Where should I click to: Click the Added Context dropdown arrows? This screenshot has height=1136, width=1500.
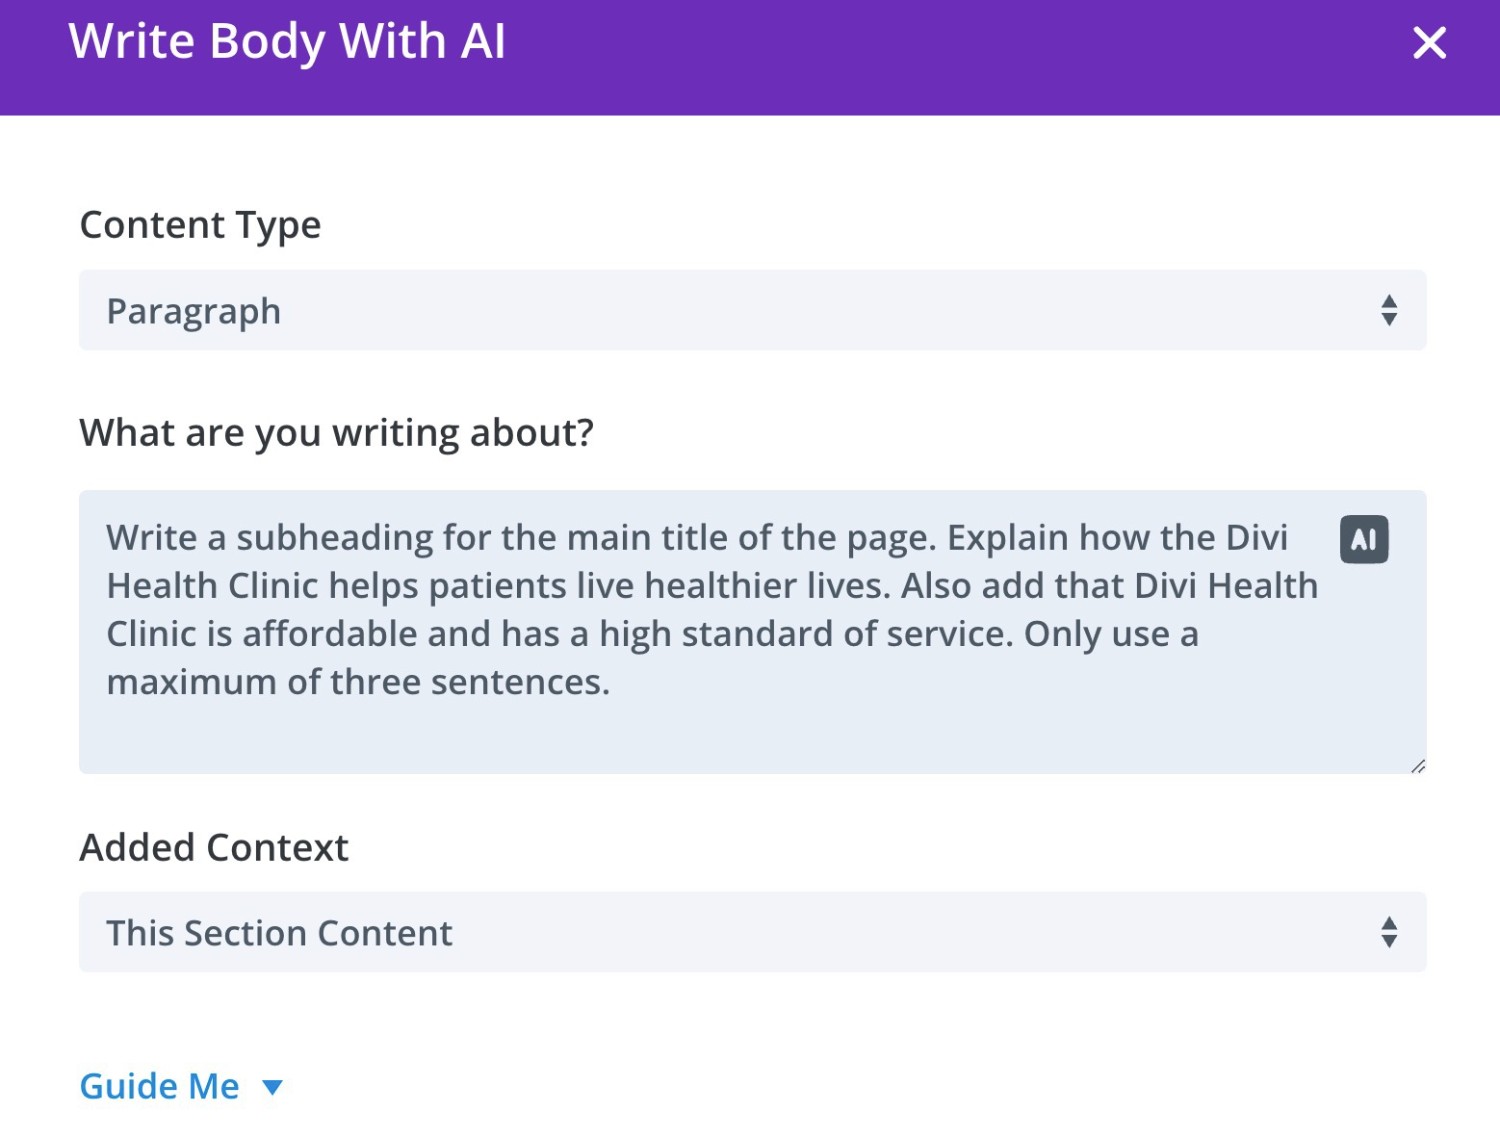[1389, 932]
